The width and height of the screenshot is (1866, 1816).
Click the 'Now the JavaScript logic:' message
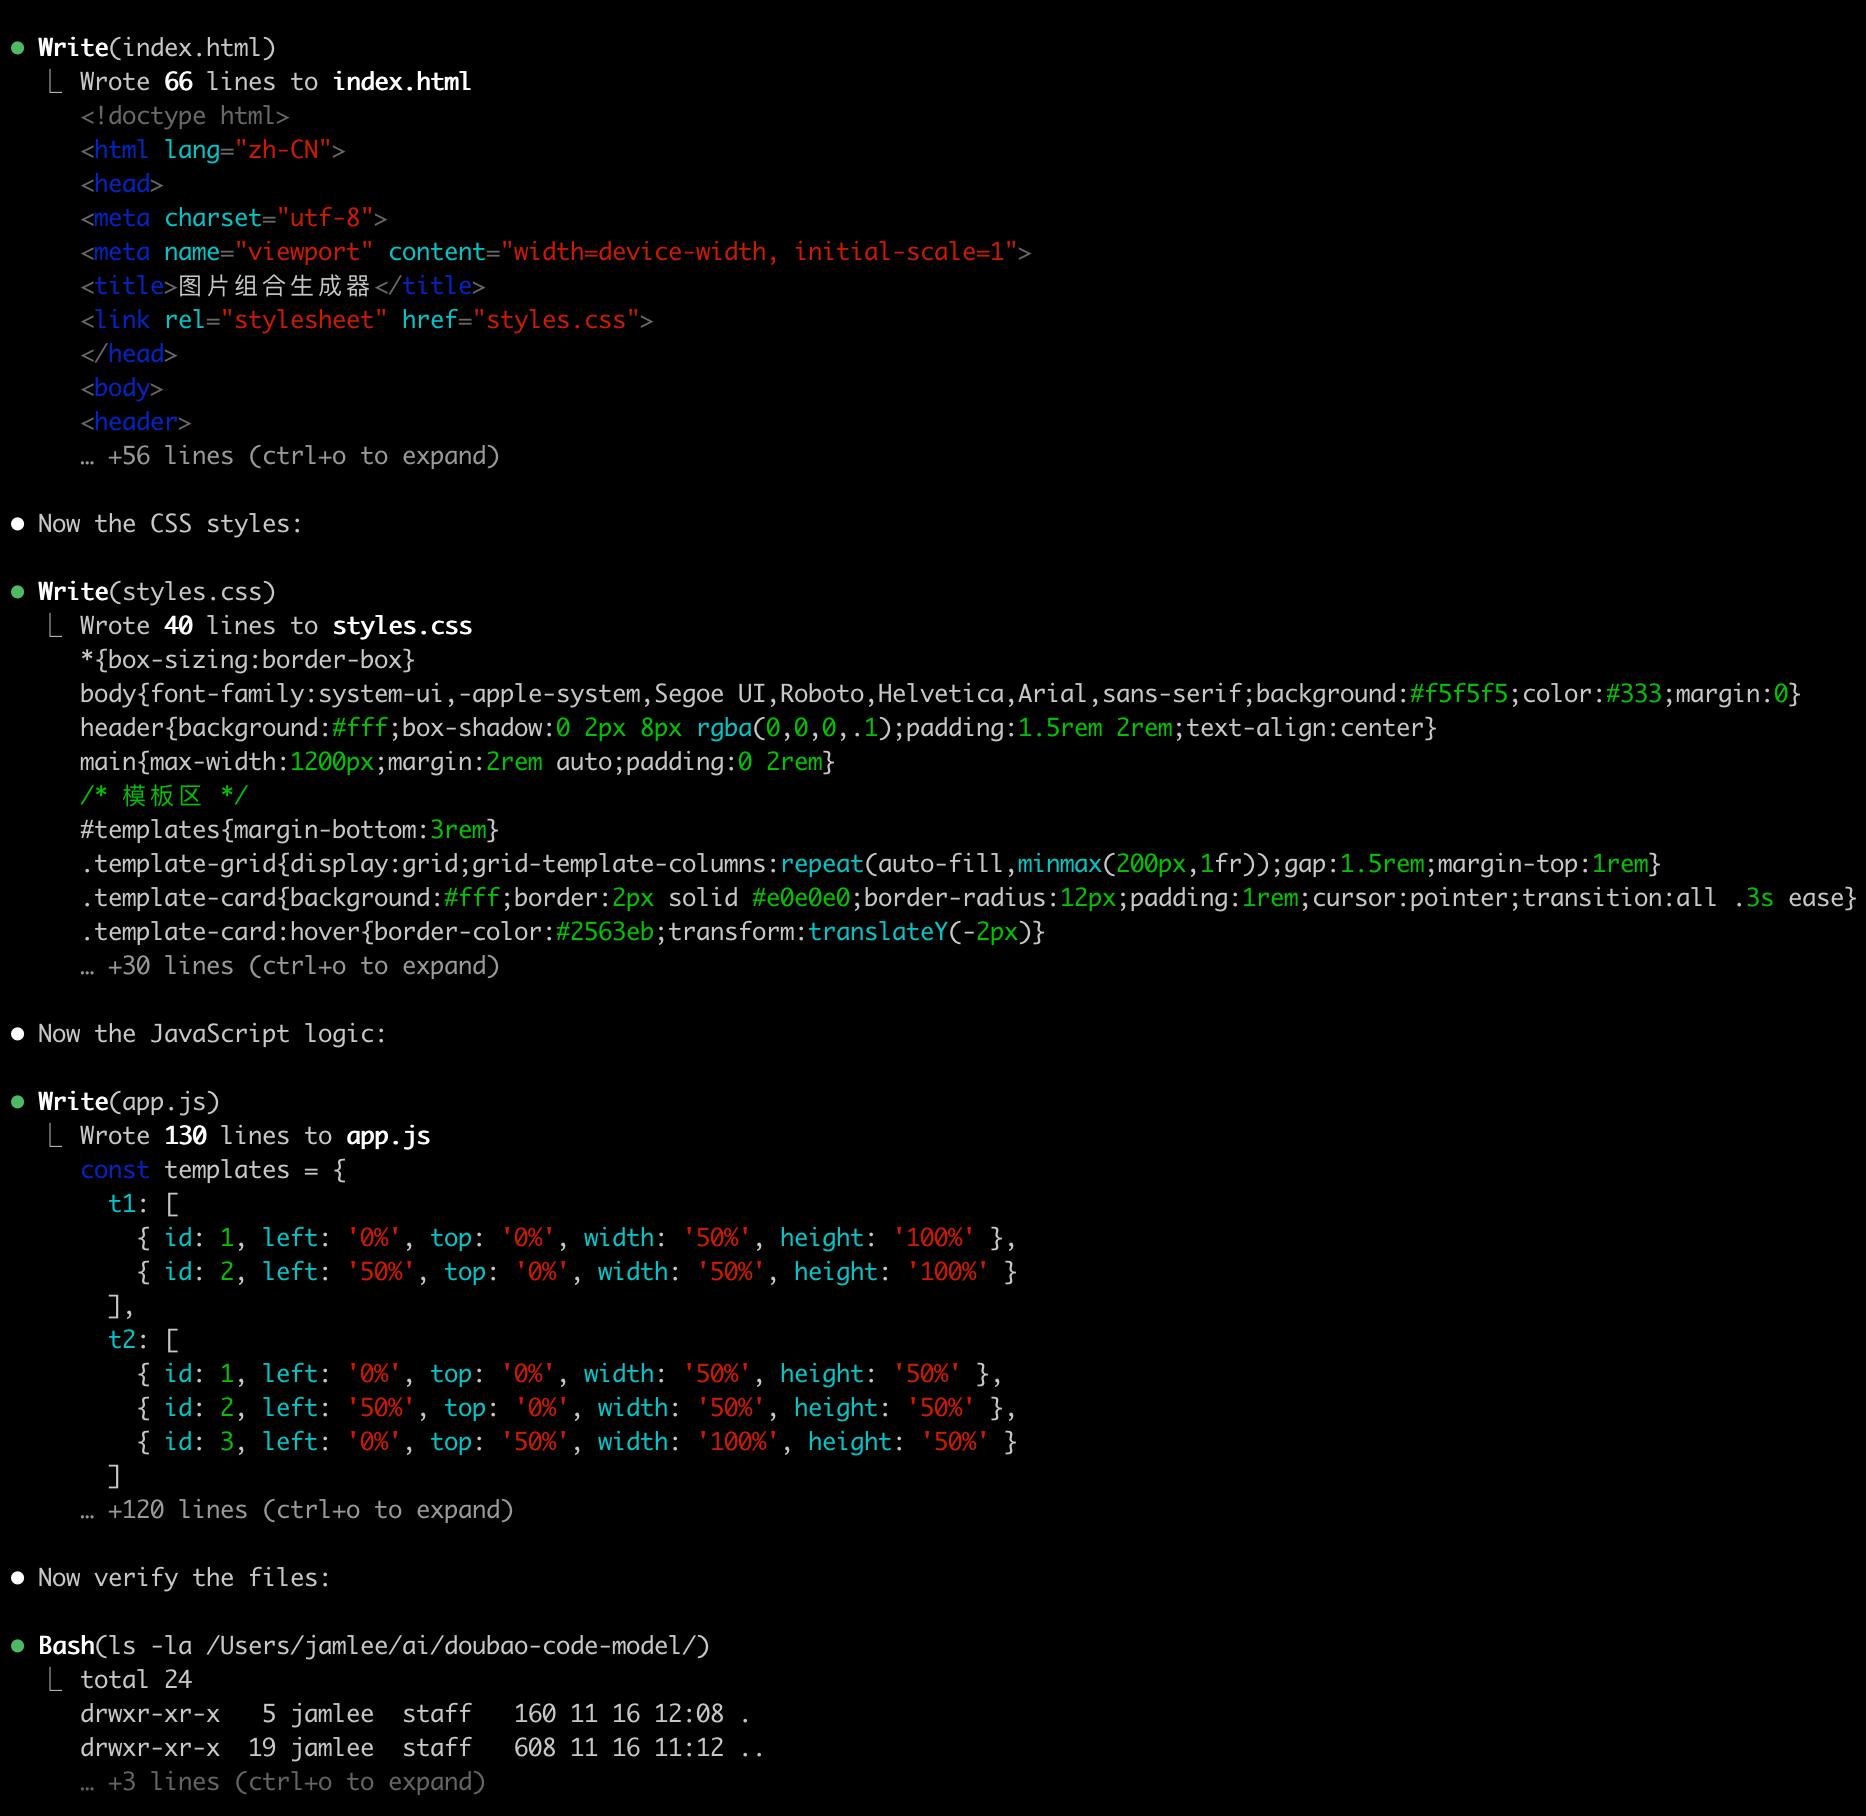pyautogui.click(x=212, y=1034)
